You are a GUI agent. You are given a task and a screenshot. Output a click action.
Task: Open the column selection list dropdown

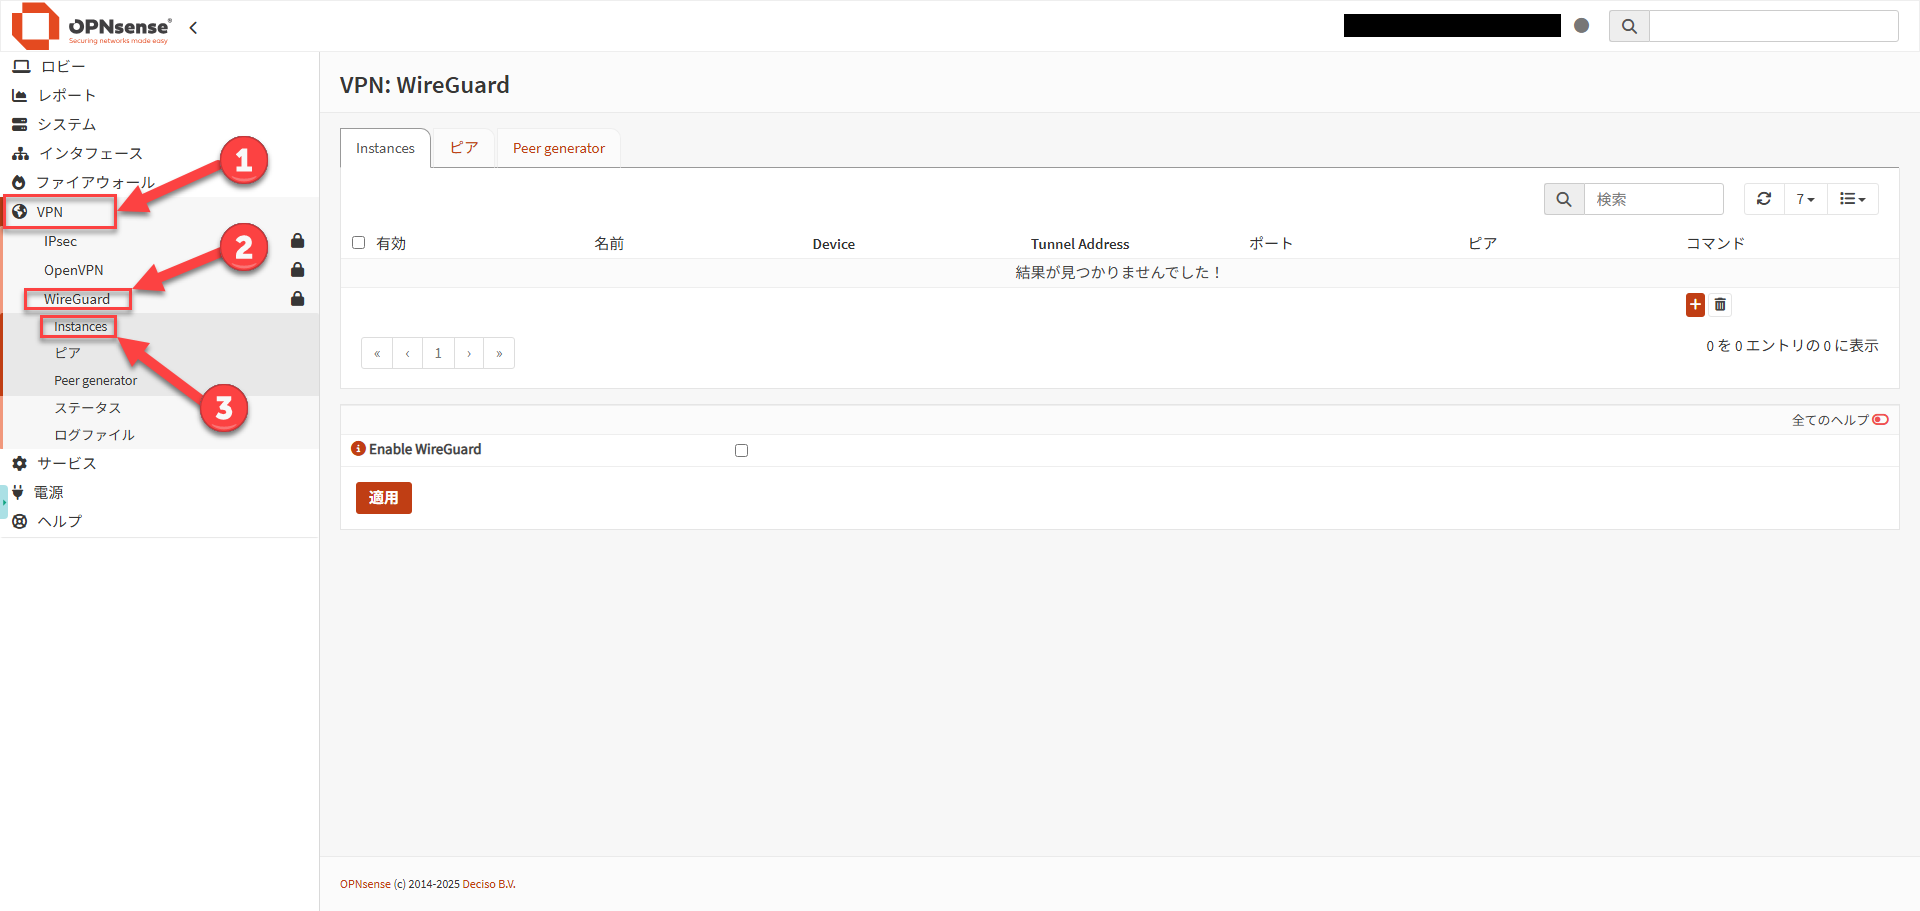(x=1852, y=199)
